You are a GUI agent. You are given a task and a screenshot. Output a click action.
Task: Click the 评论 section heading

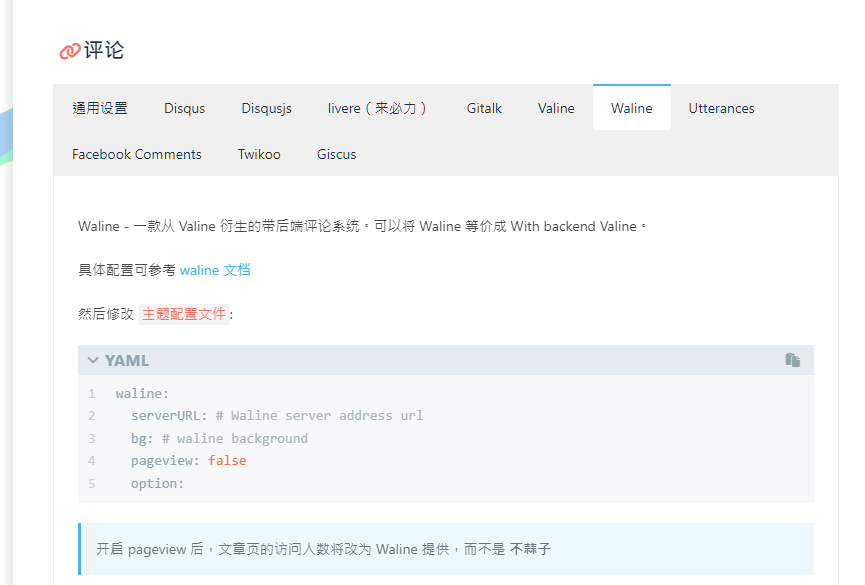[x=104, y=51]
